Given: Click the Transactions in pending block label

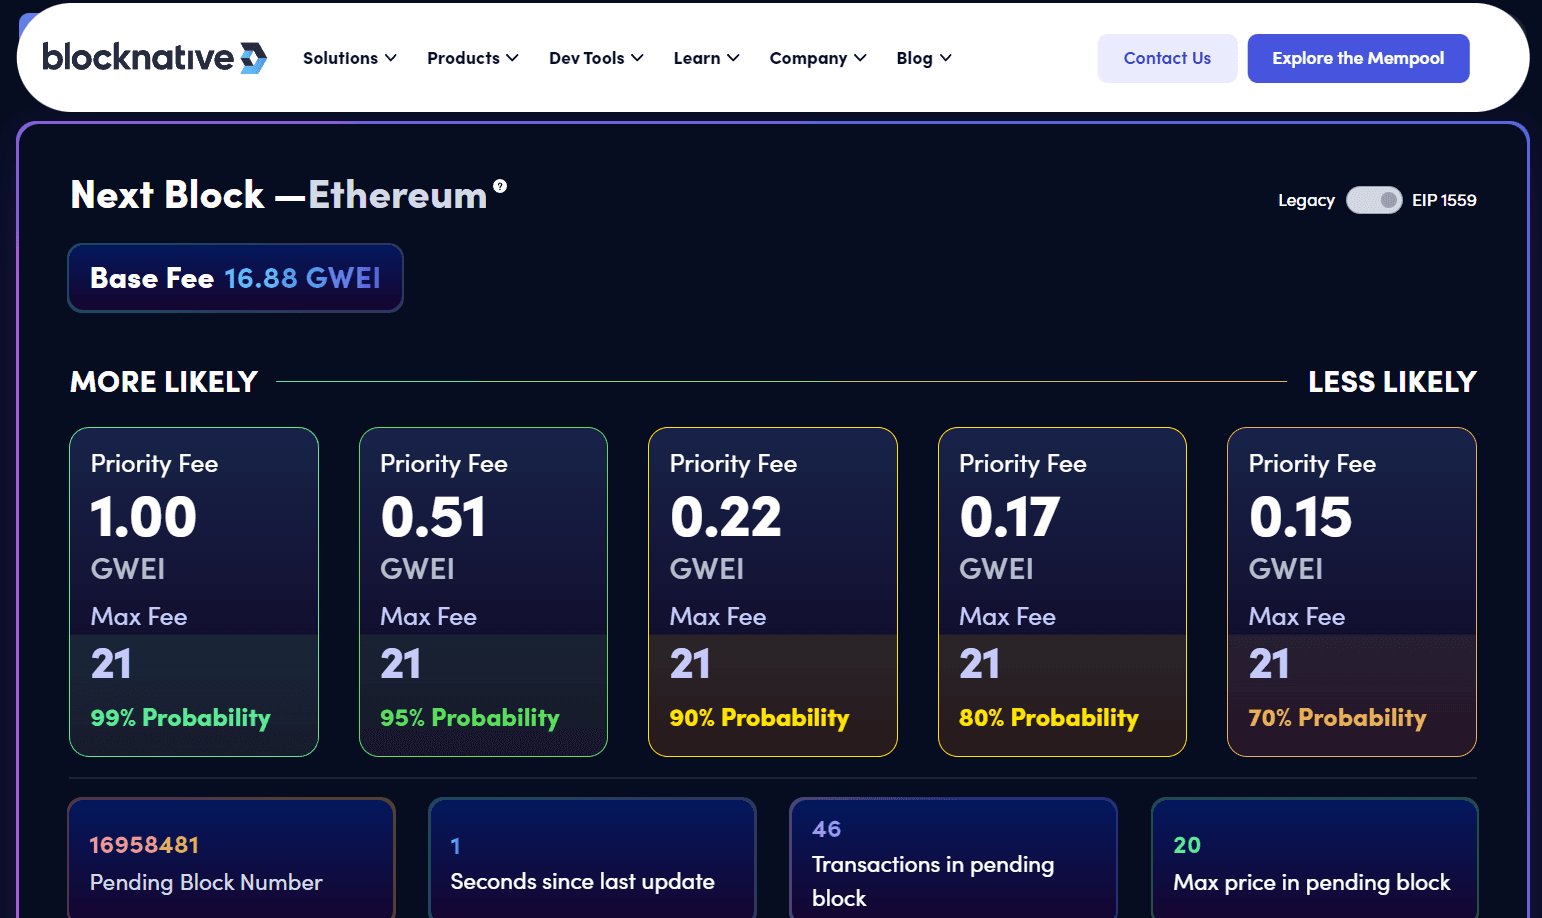Looking at the screenshot, I should point(933,881).
